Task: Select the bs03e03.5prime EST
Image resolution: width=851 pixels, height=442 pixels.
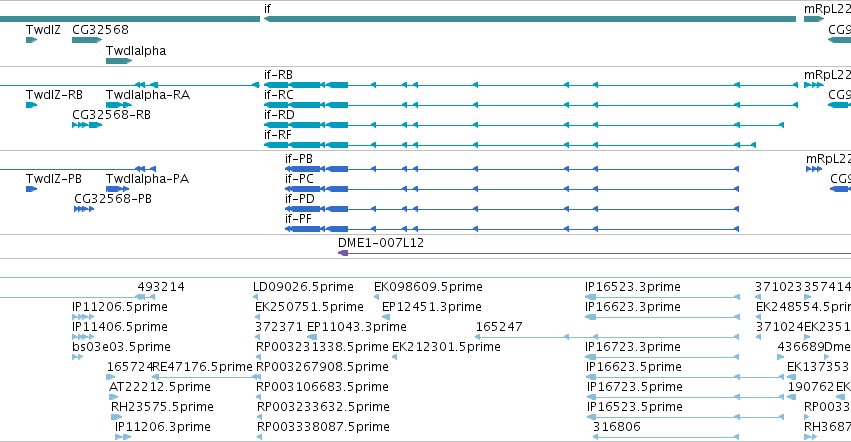Action: 78,357
